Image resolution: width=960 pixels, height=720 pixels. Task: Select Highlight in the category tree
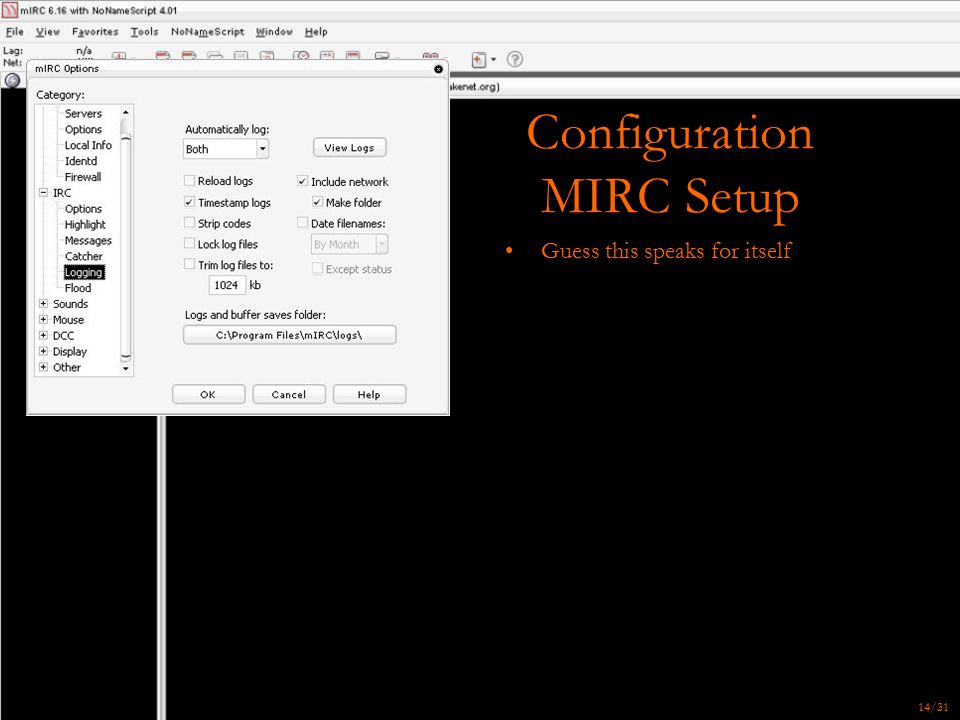pyautogui.click(x=85, y=225)
